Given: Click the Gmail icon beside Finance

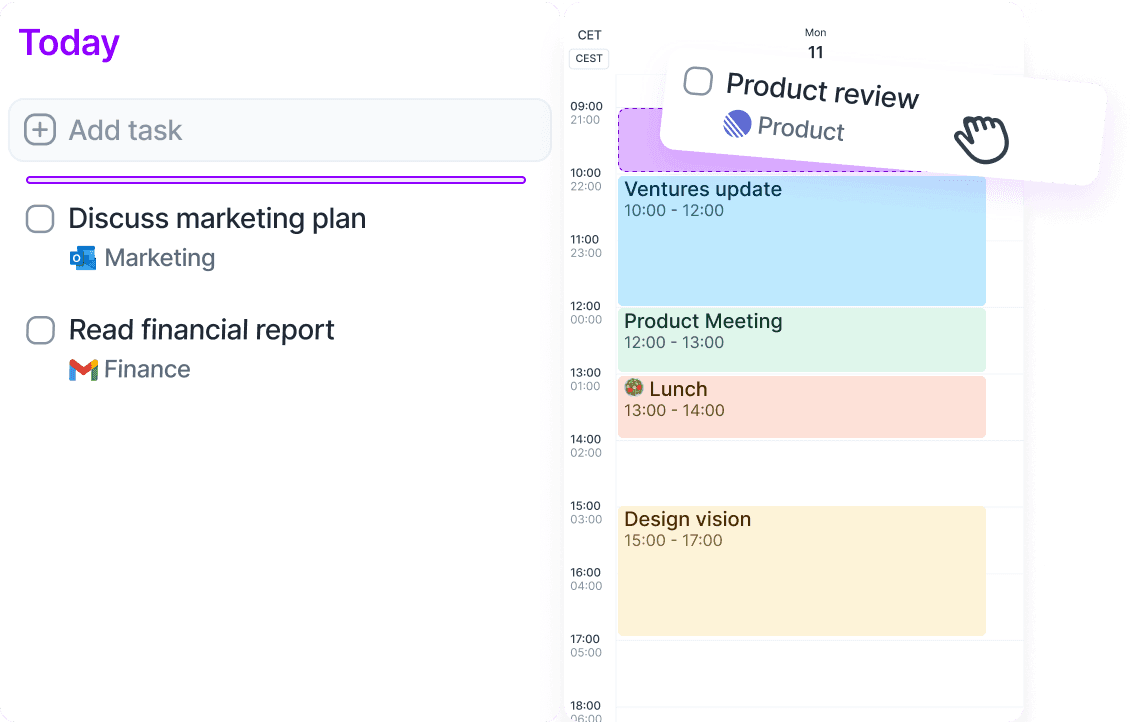Looking at the screenshot, I should pos(82,368).
